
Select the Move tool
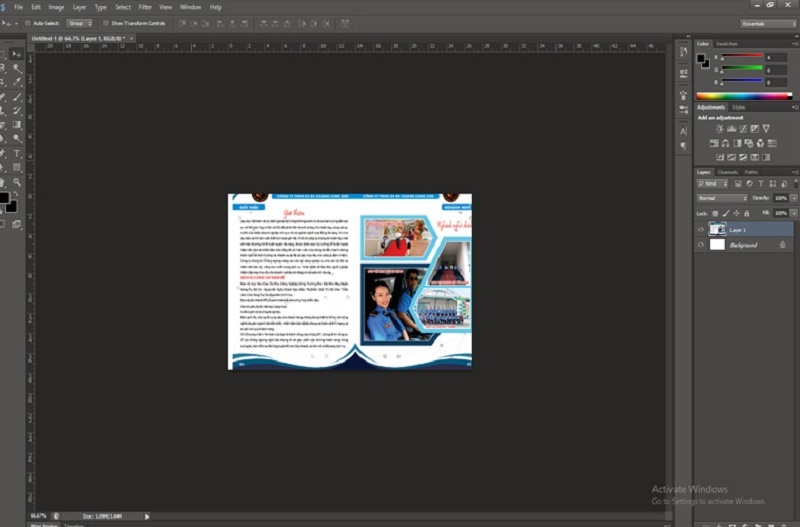(x=17, y=54)
